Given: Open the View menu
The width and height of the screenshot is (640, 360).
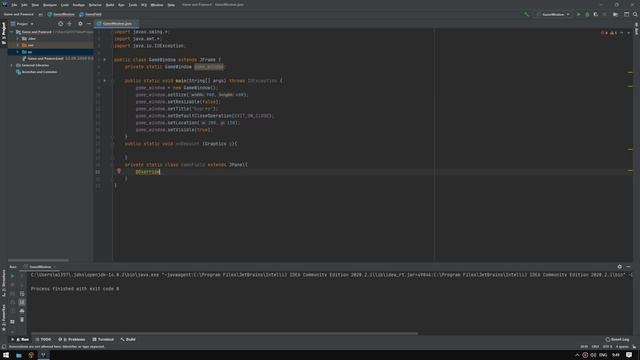Looking at the screenshot, I should (35, 5).
